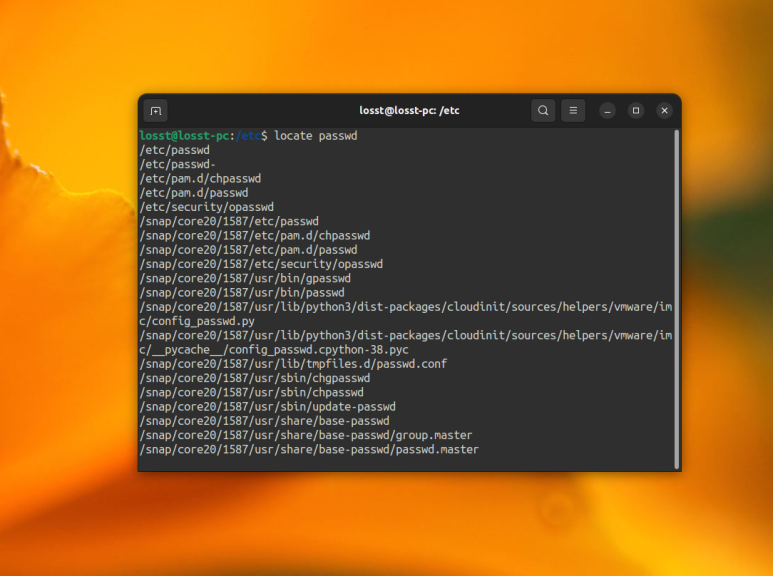
Task: Click the terminal vertical scrollbar
Action: (x=676, y=299)
